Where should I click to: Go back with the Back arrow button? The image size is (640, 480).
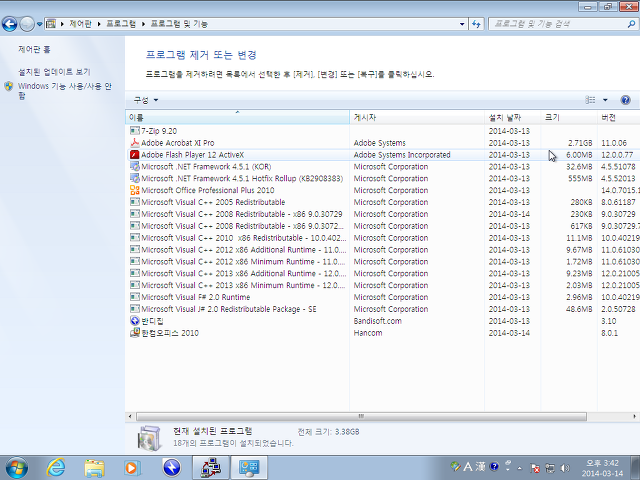point(9,24)
